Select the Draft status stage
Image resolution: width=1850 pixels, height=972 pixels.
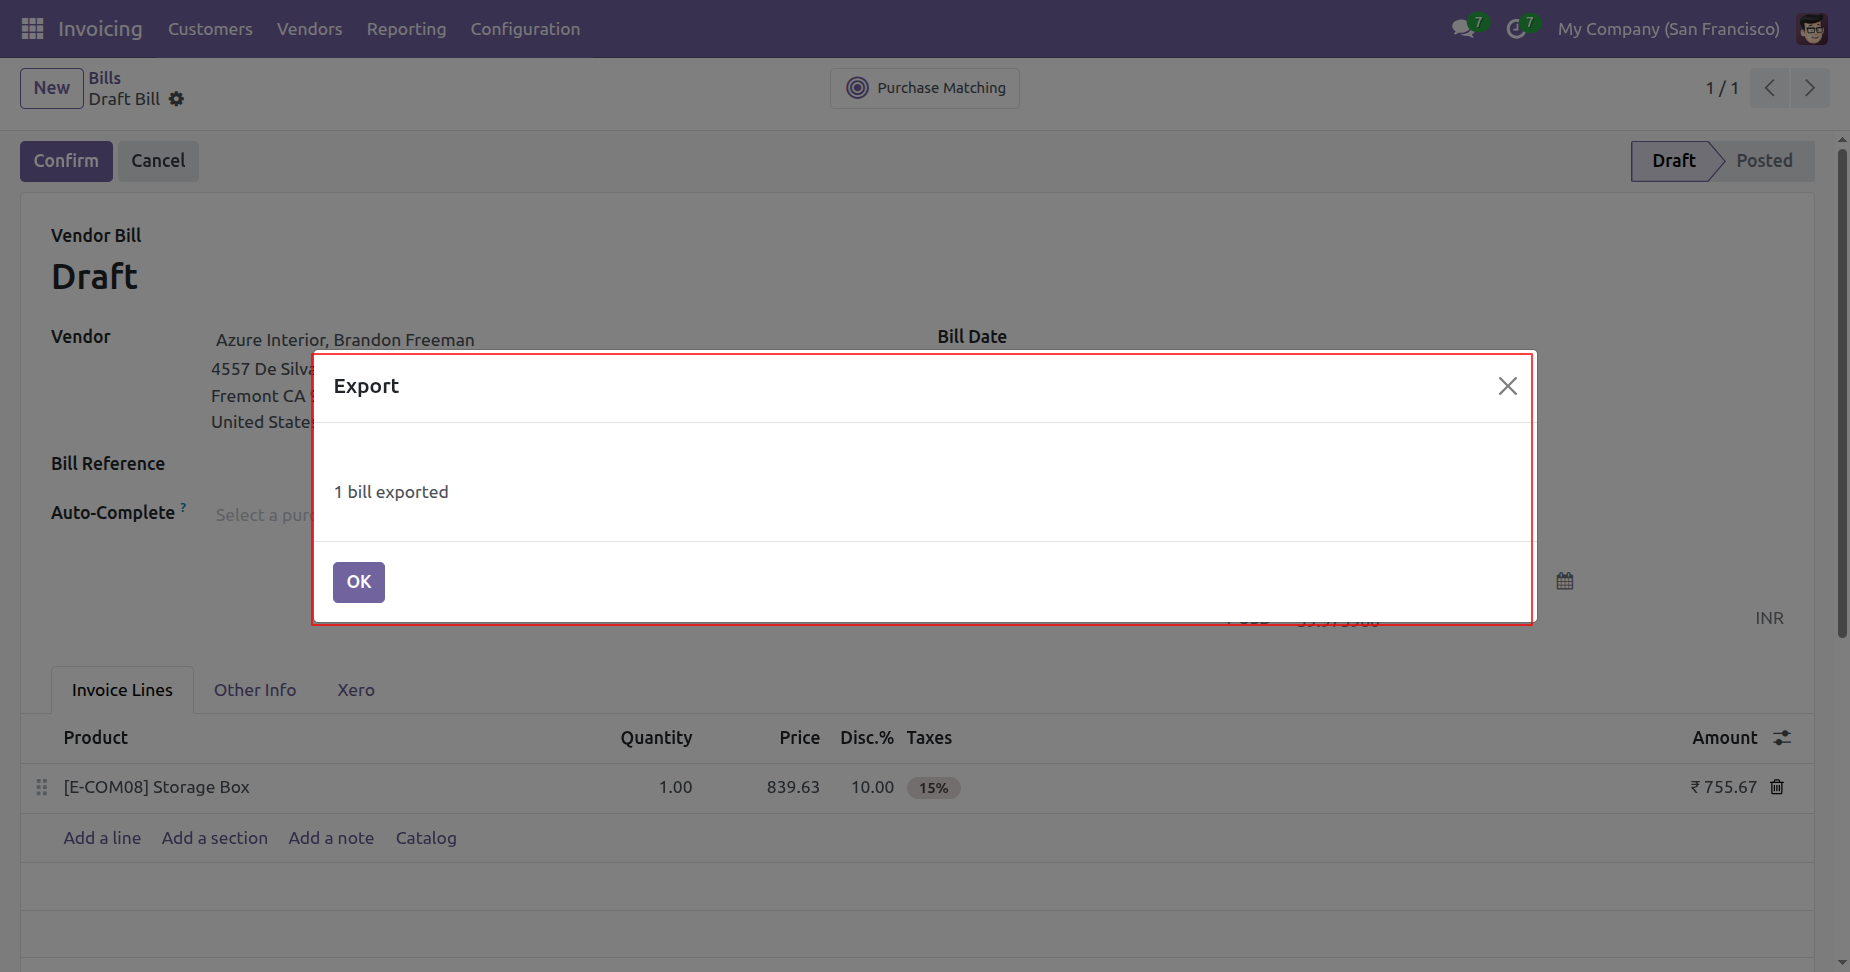tap(1674, 161)
